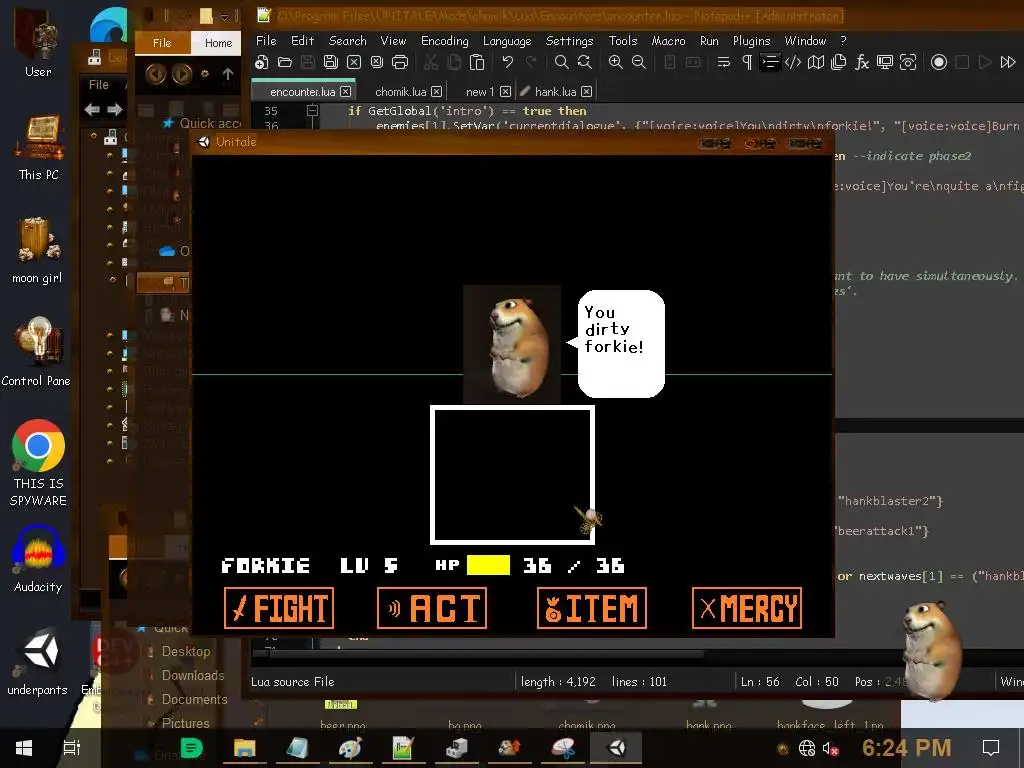Open the orange File tab in File Explorer
1024x768 pixels.
pyautogui.click(x=163, y=43)
